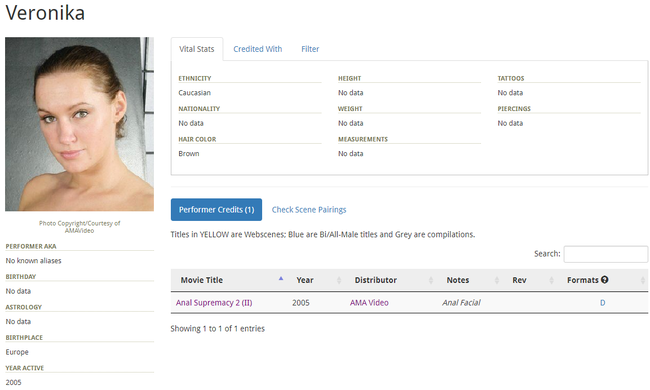Select the Performer Credits (1) button
Image resolution: width=650 pixels, height=390 pixels.
click(216, 210)
